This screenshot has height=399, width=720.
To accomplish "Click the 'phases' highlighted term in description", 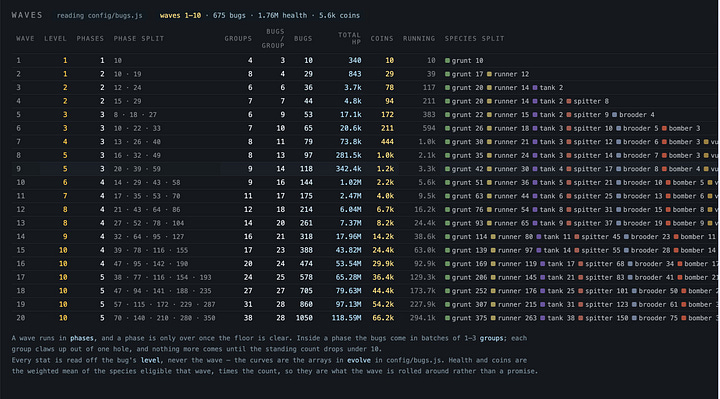I will (x=82, y=338).
